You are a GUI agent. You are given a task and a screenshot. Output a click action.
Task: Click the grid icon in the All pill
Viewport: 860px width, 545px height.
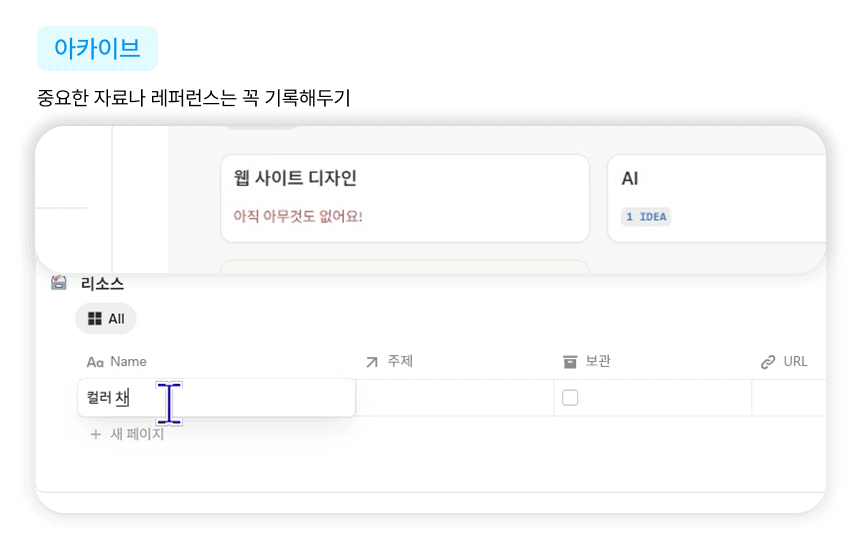[x=95, y=319]
